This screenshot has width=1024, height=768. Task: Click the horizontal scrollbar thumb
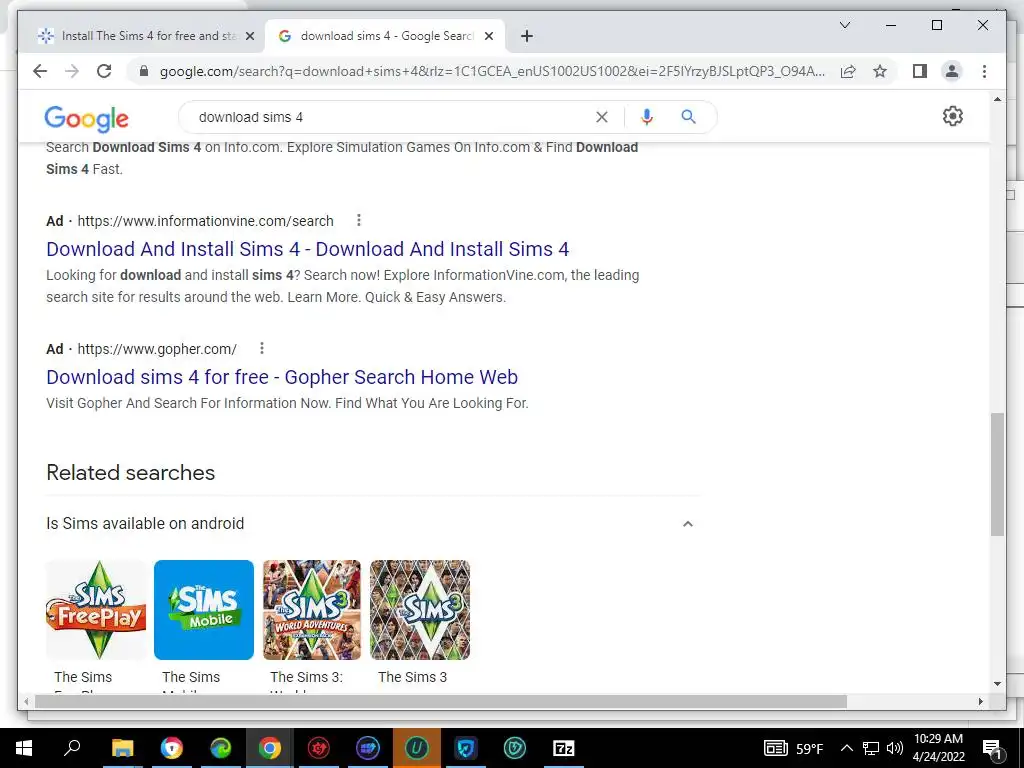pyautogui.click(x=441, y=701)
